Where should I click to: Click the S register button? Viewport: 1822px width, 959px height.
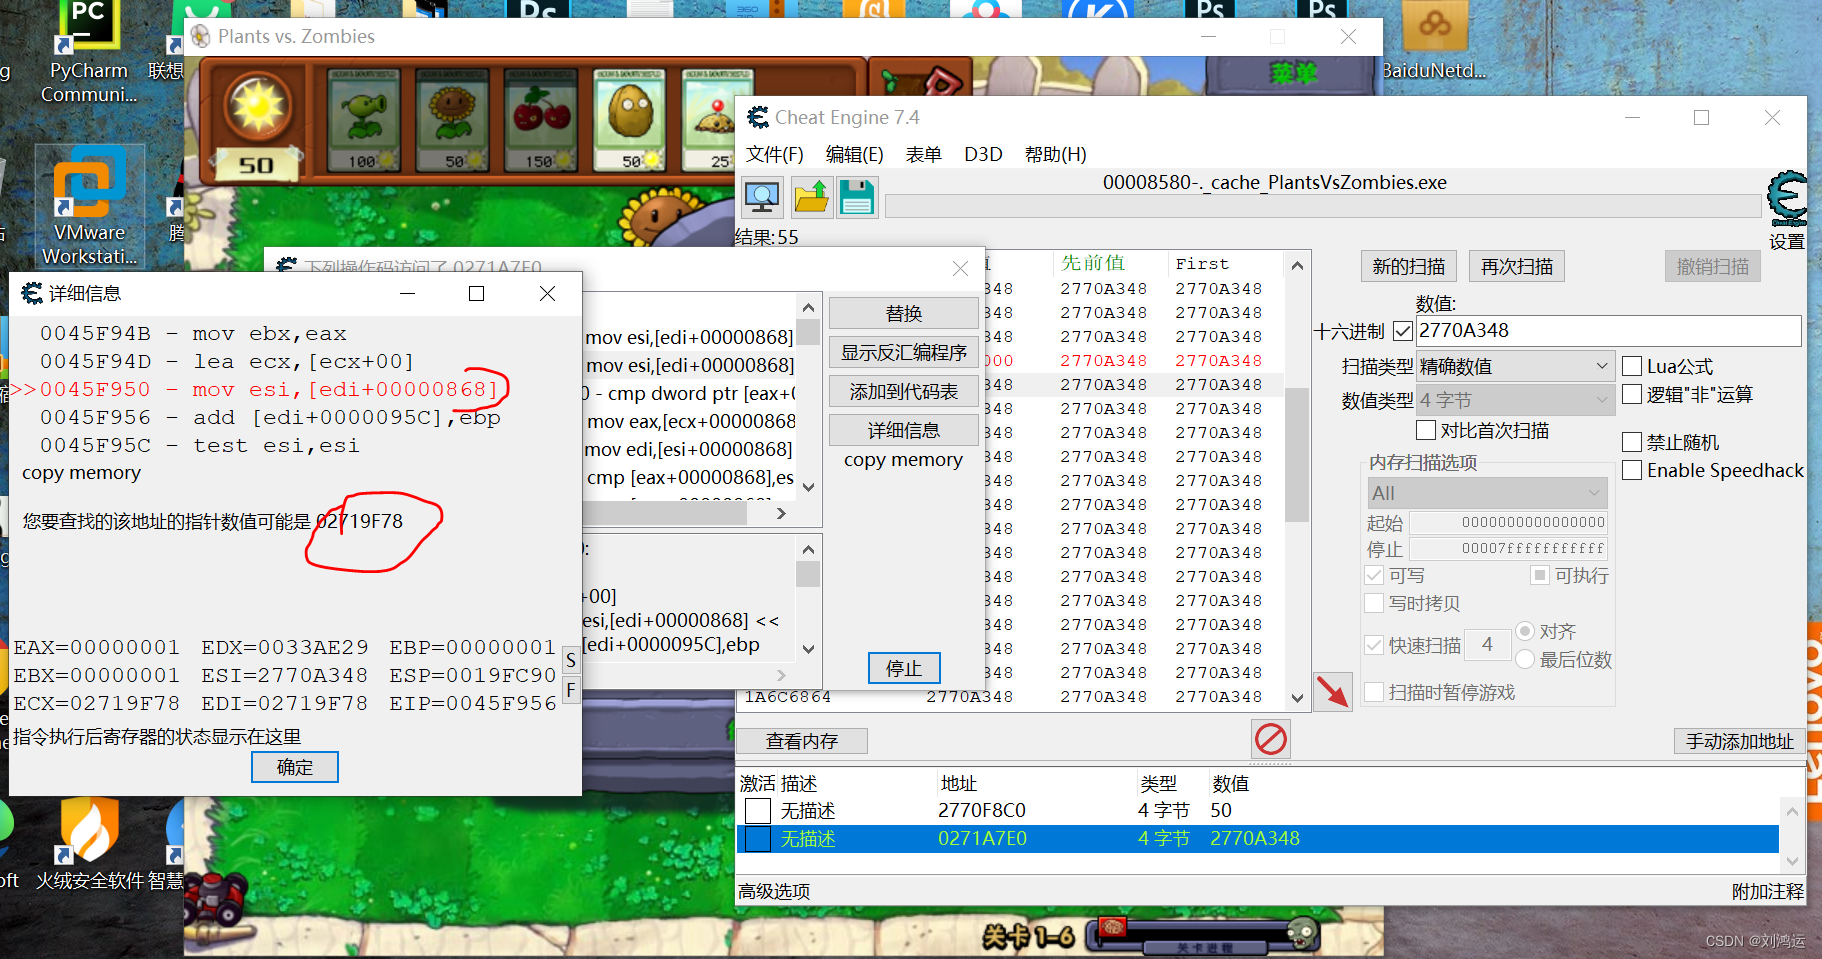tap(571, 660)
